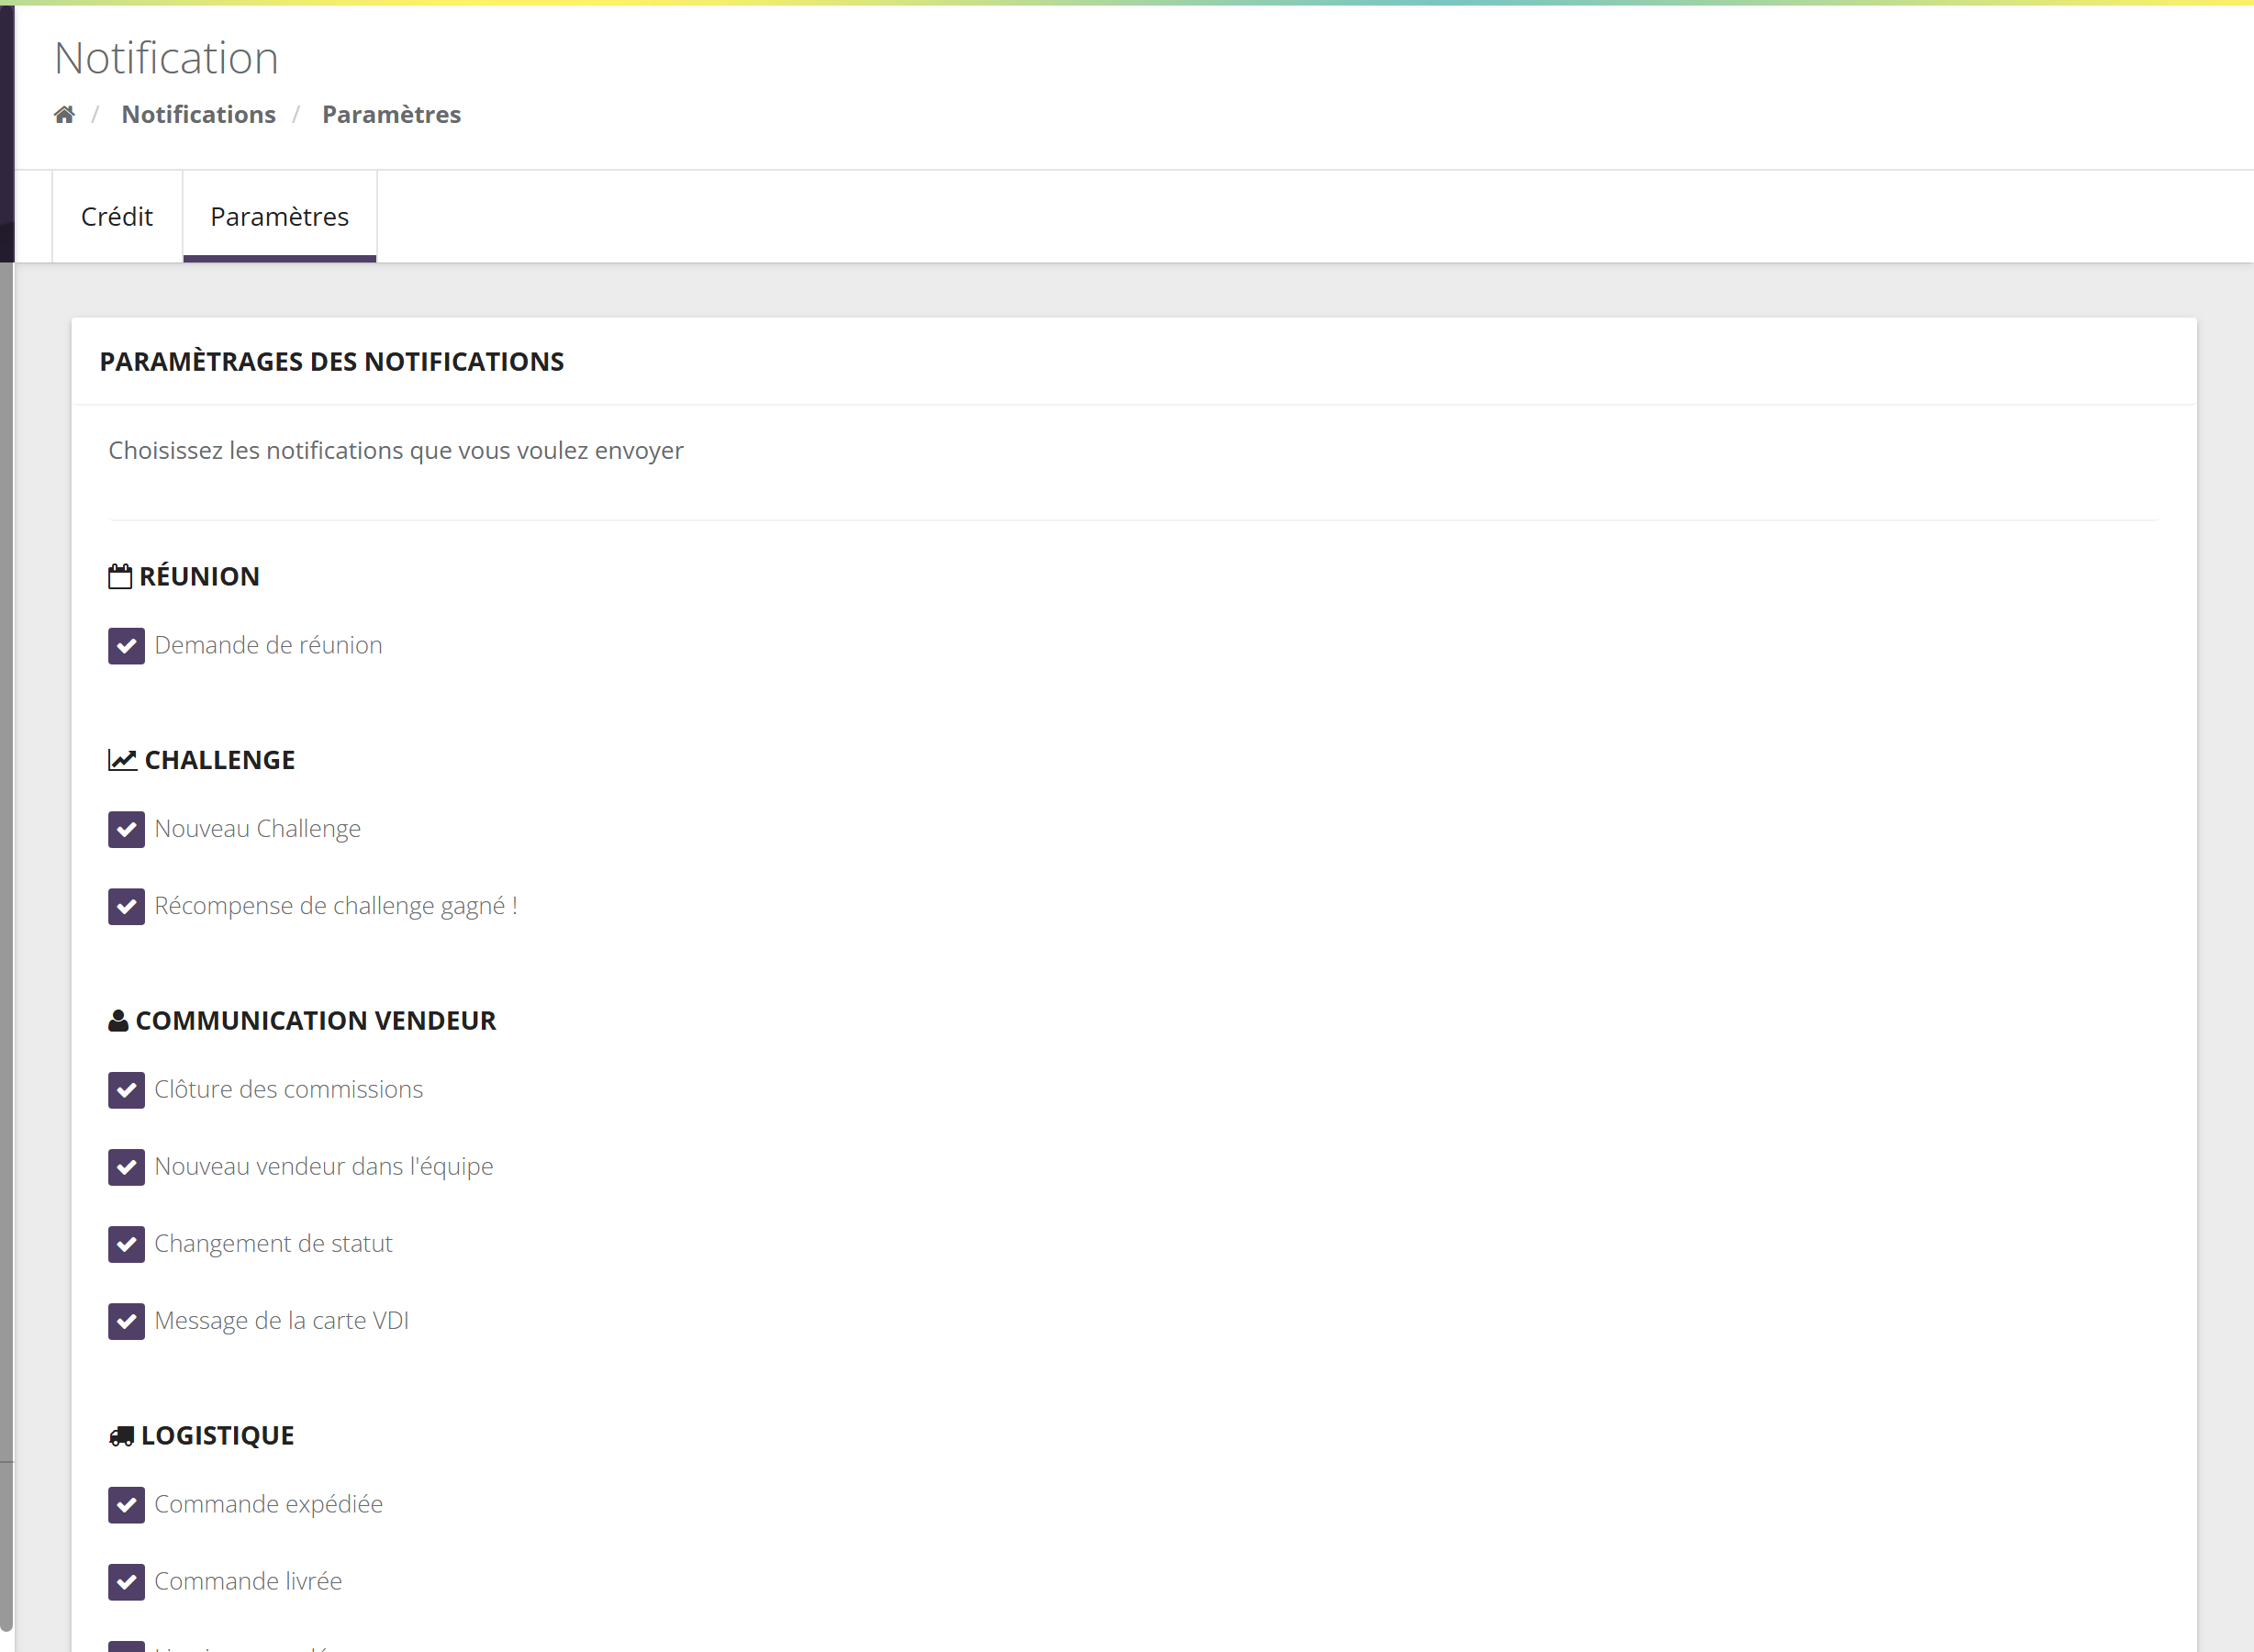Screen dimensions: 2254x1652
Task: Click the truck icon beside LOGISTIQUE
Action: [x=121, y=1436]
